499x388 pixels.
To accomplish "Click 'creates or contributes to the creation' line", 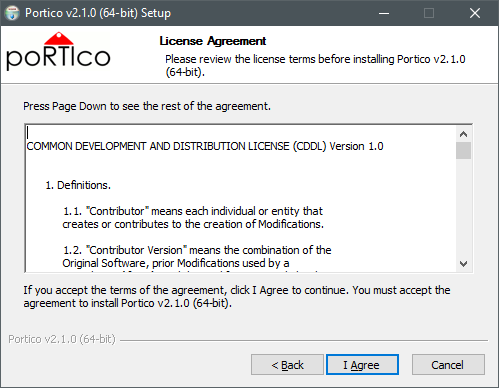I will [x=193, y=224].
